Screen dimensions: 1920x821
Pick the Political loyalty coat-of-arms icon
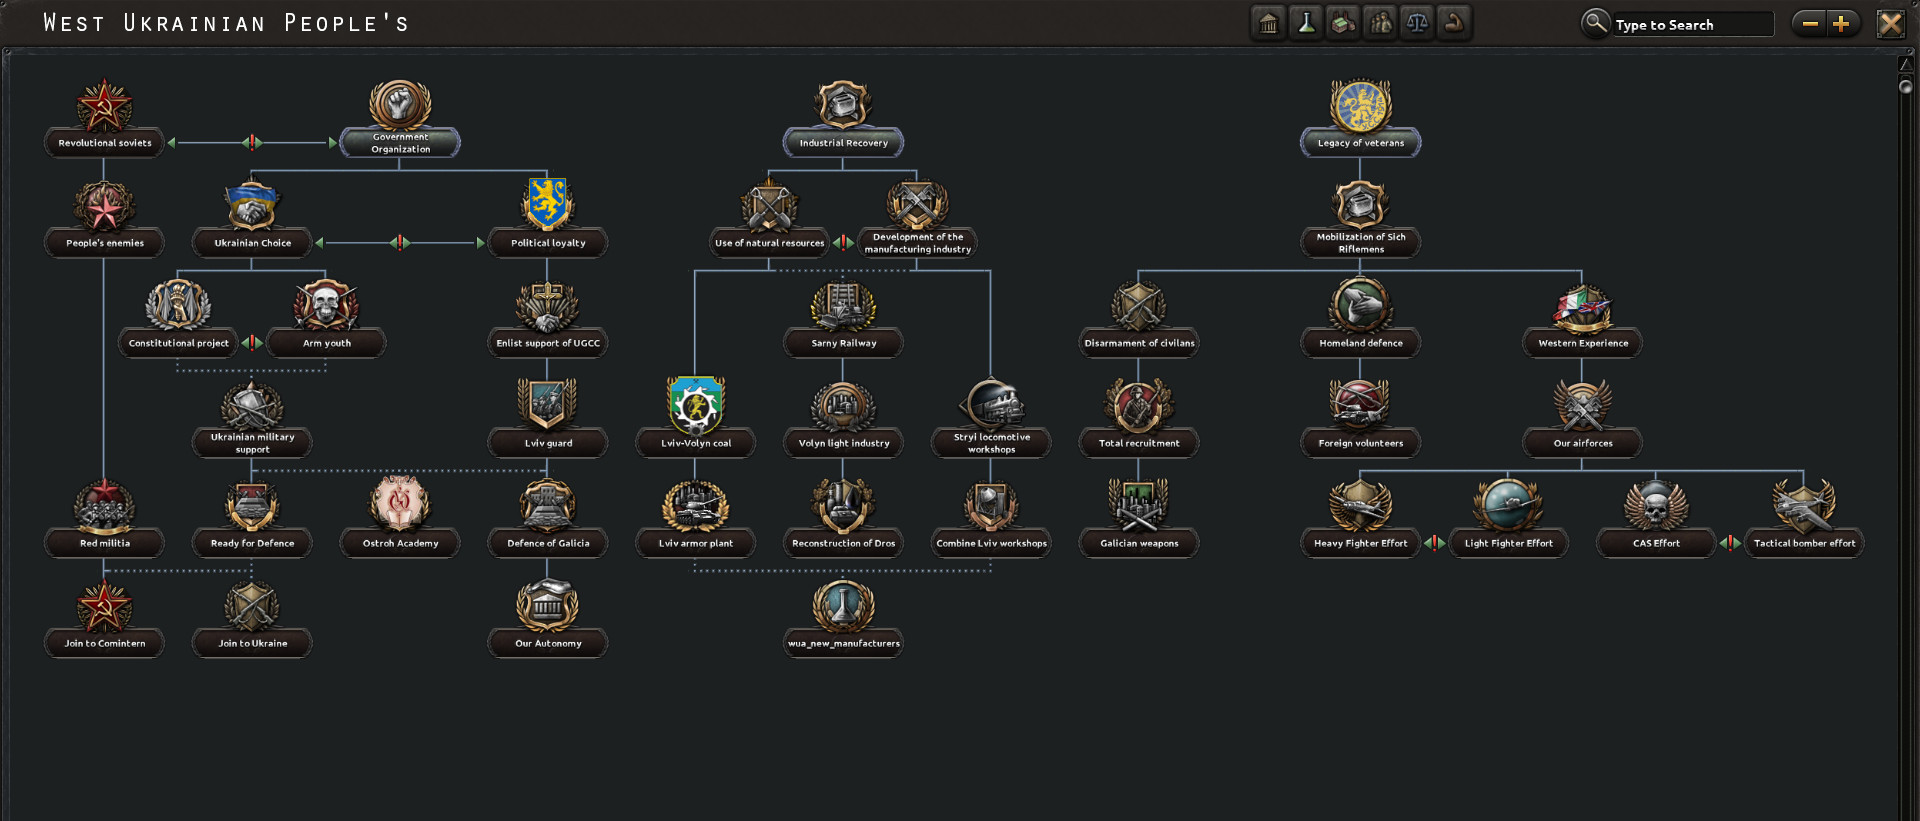548,204
